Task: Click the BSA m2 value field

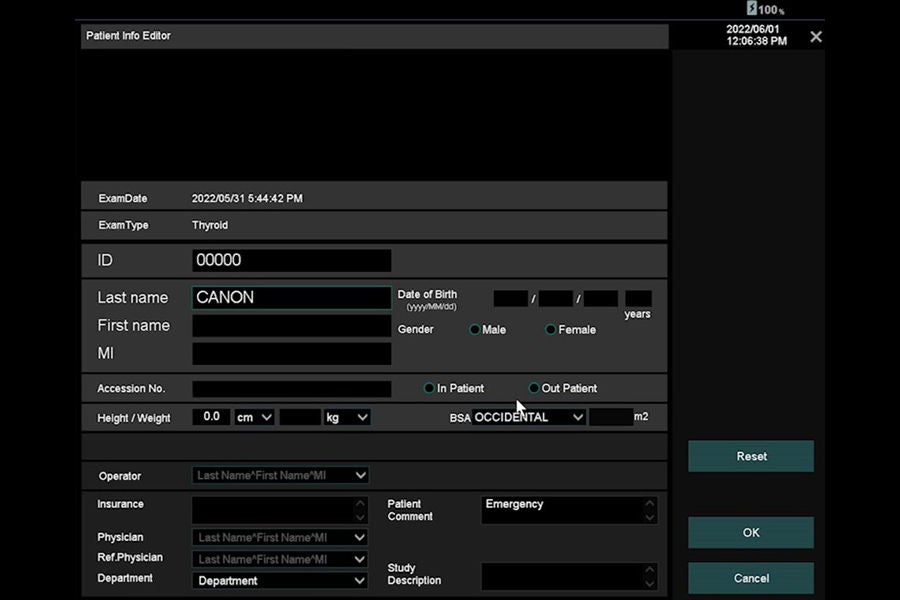Action: [x=611, y=417]
